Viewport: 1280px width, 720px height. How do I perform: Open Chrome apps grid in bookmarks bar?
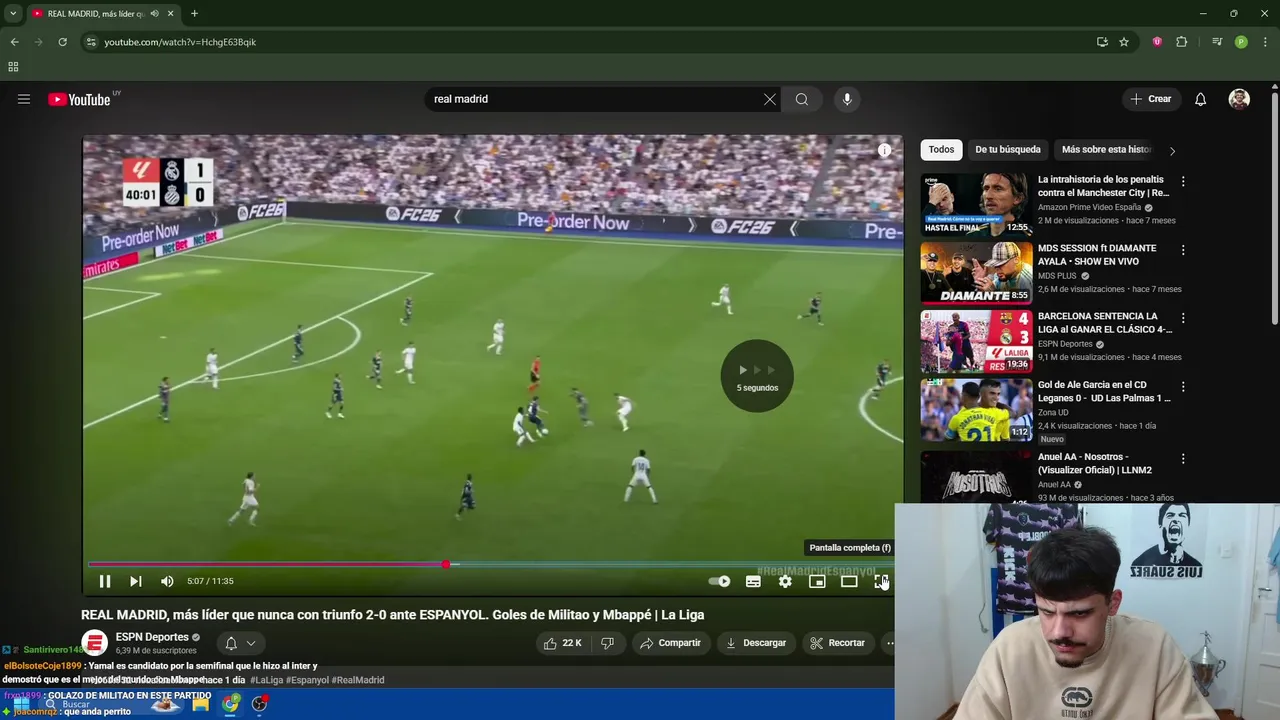[13, 67]
